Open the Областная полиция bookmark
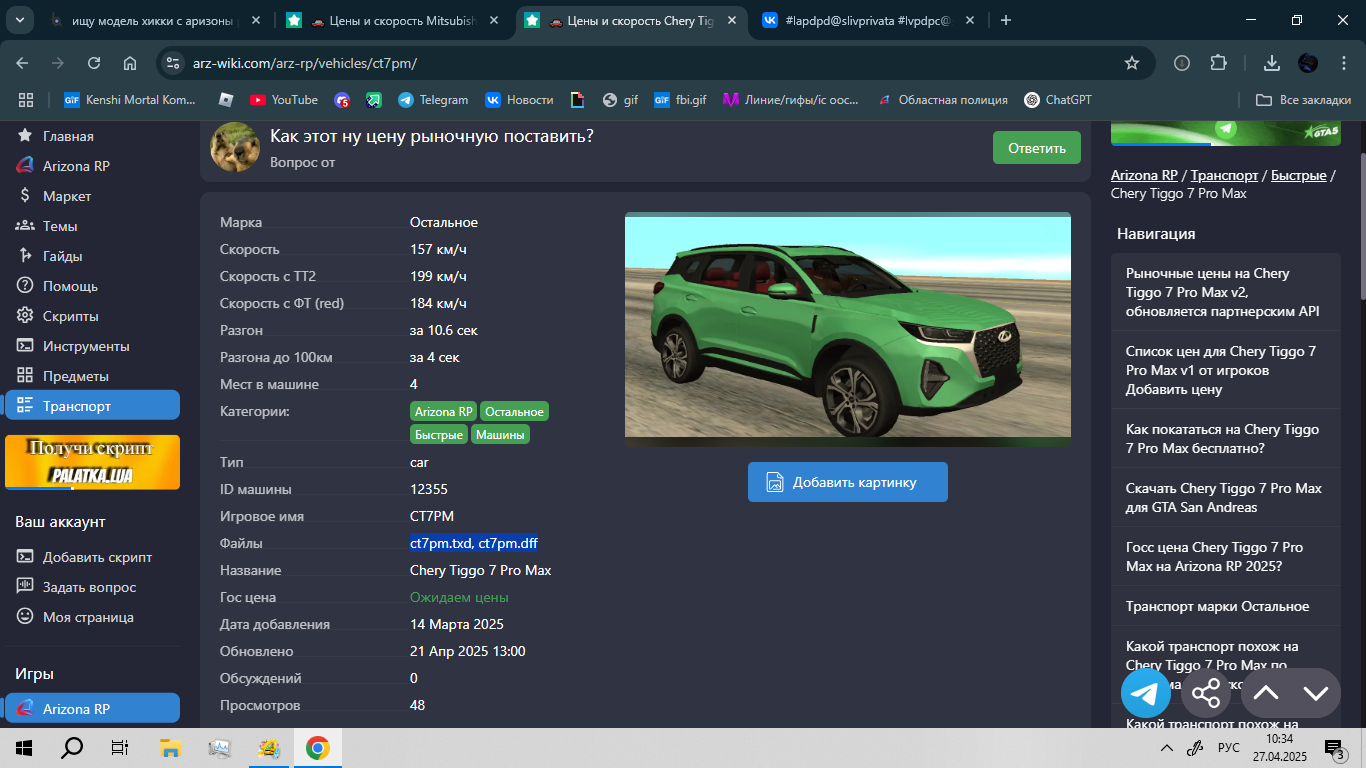This screenshot has height=768, width=1366. click(x=943, y=99)
